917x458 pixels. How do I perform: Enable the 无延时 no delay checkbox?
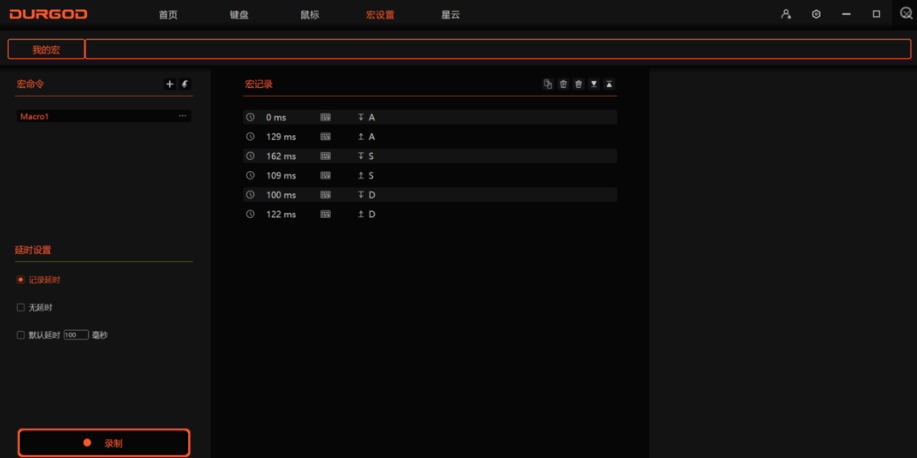point(20,308)
